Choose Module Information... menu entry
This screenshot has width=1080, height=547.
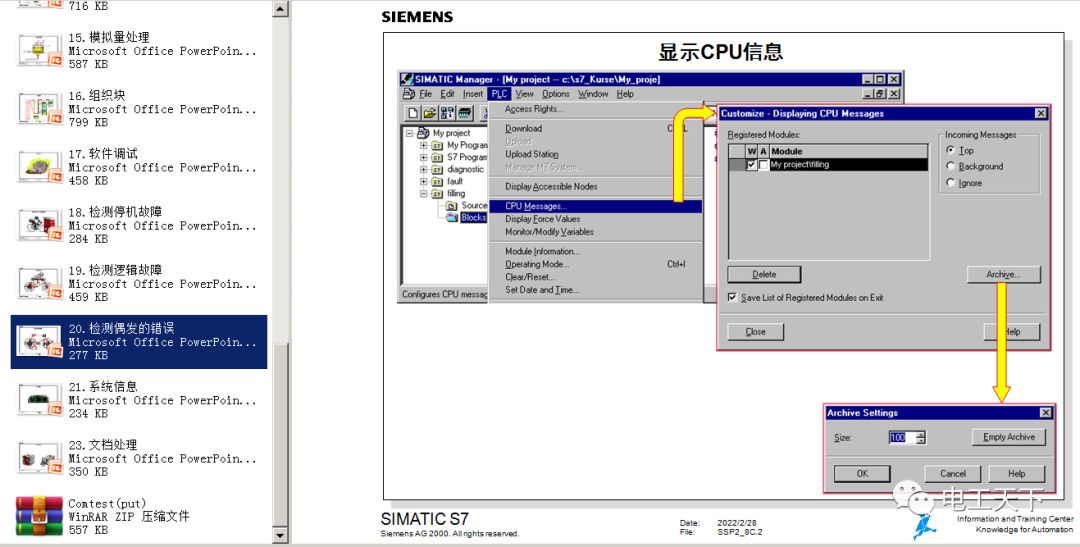coord(542,251)
